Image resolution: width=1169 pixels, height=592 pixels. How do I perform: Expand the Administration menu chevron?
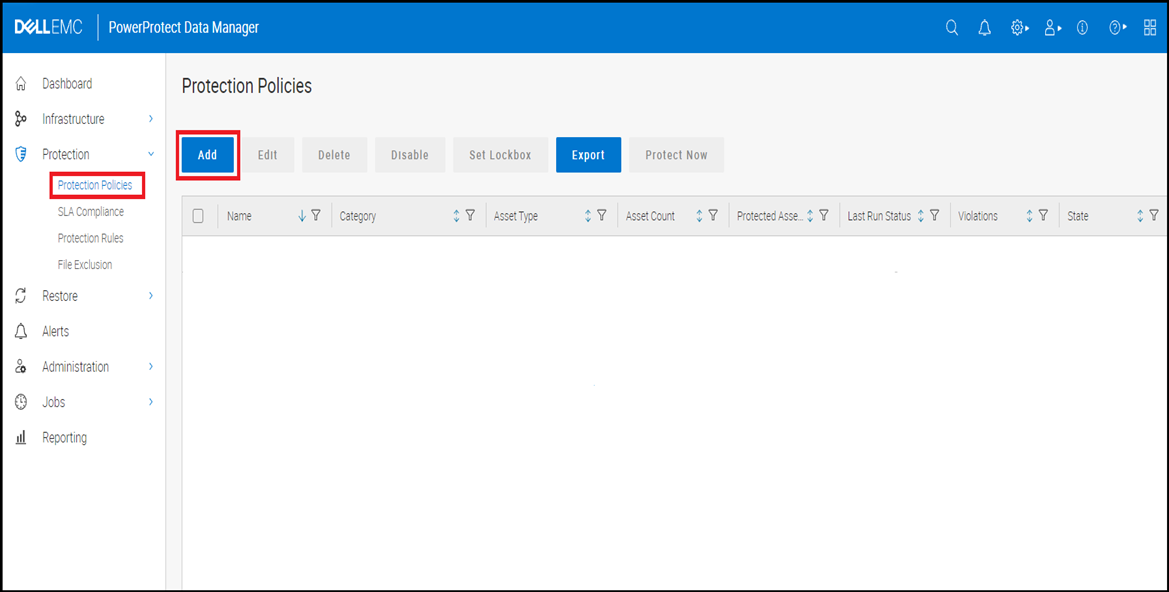pyautogui.click(x=151, y=367)
